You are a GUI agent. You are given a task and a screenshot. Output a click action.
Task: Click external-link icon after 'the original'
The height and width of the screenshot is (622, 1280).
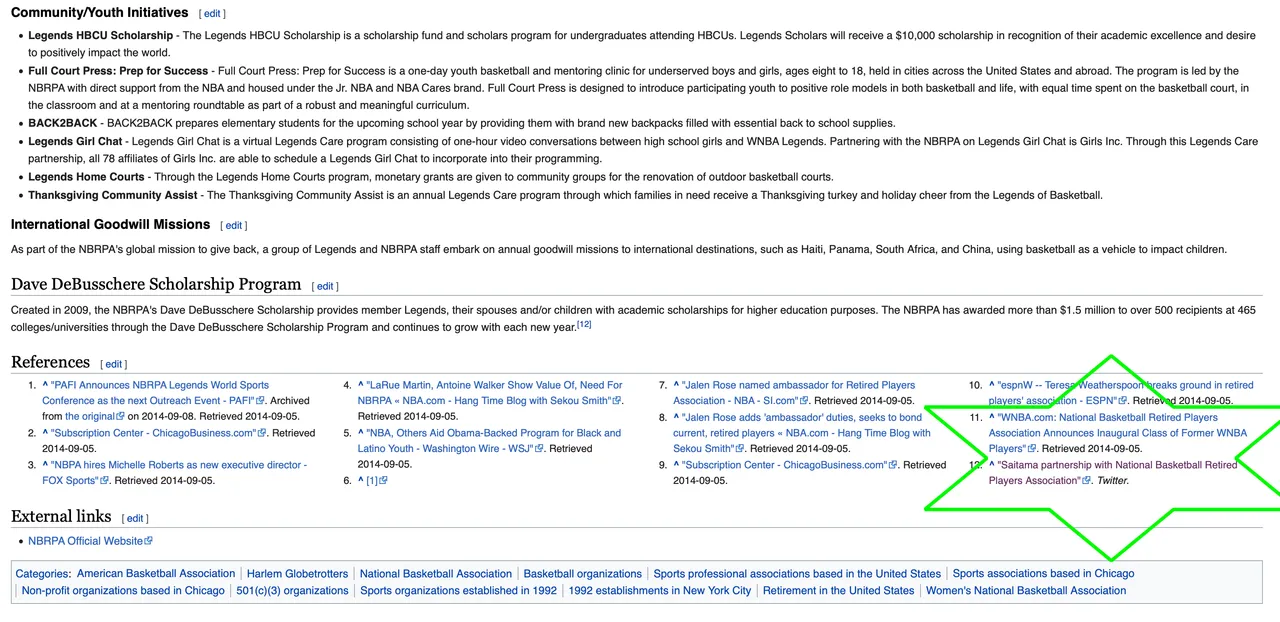coord(120,417)
